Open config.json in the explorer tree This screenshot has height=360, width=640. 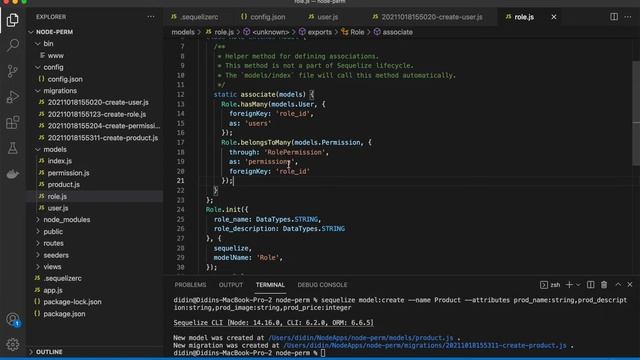[x=95, y=79]
